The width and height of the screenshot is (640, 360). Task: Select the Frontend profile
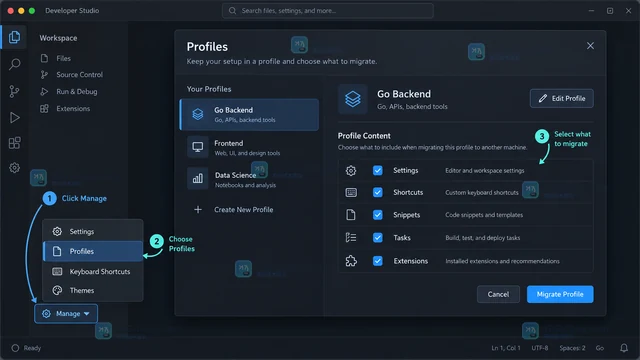(x=249, y=147)
